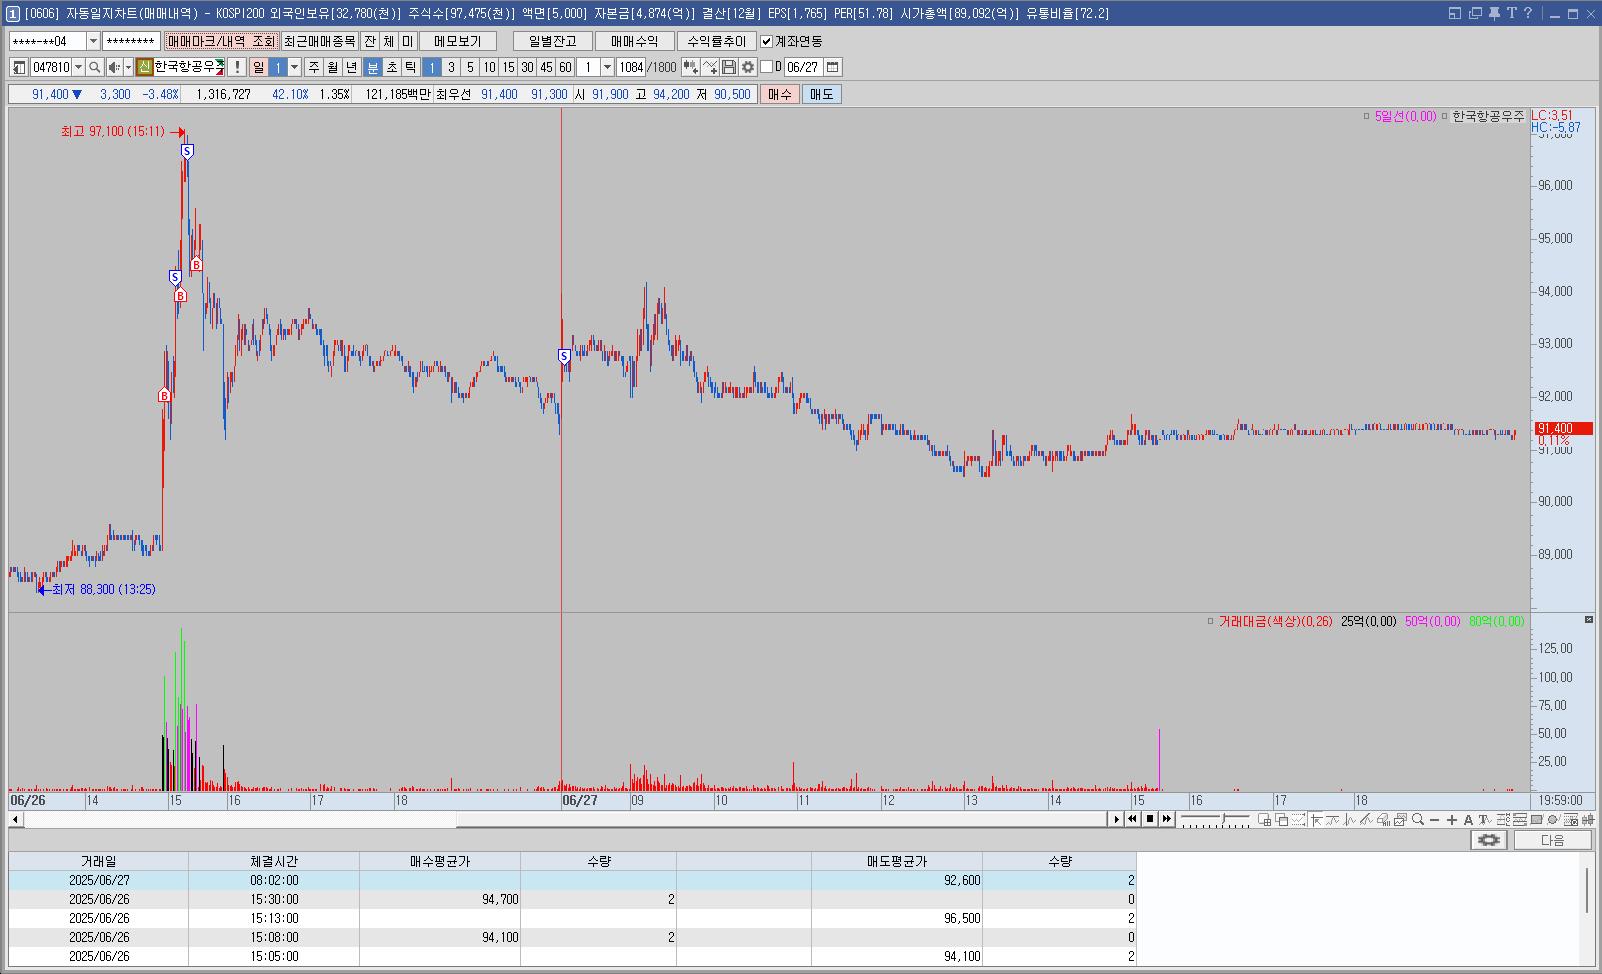The image size is (1602, 974).
Task: Click the save floppy disk icon
Action: (x=729, y=67)
